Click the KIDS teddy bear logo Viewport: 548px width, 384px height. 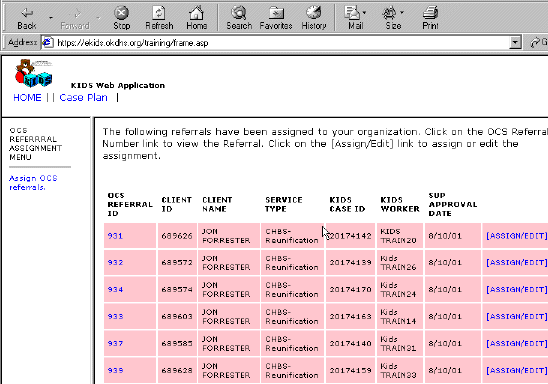(x=33, y=73)
